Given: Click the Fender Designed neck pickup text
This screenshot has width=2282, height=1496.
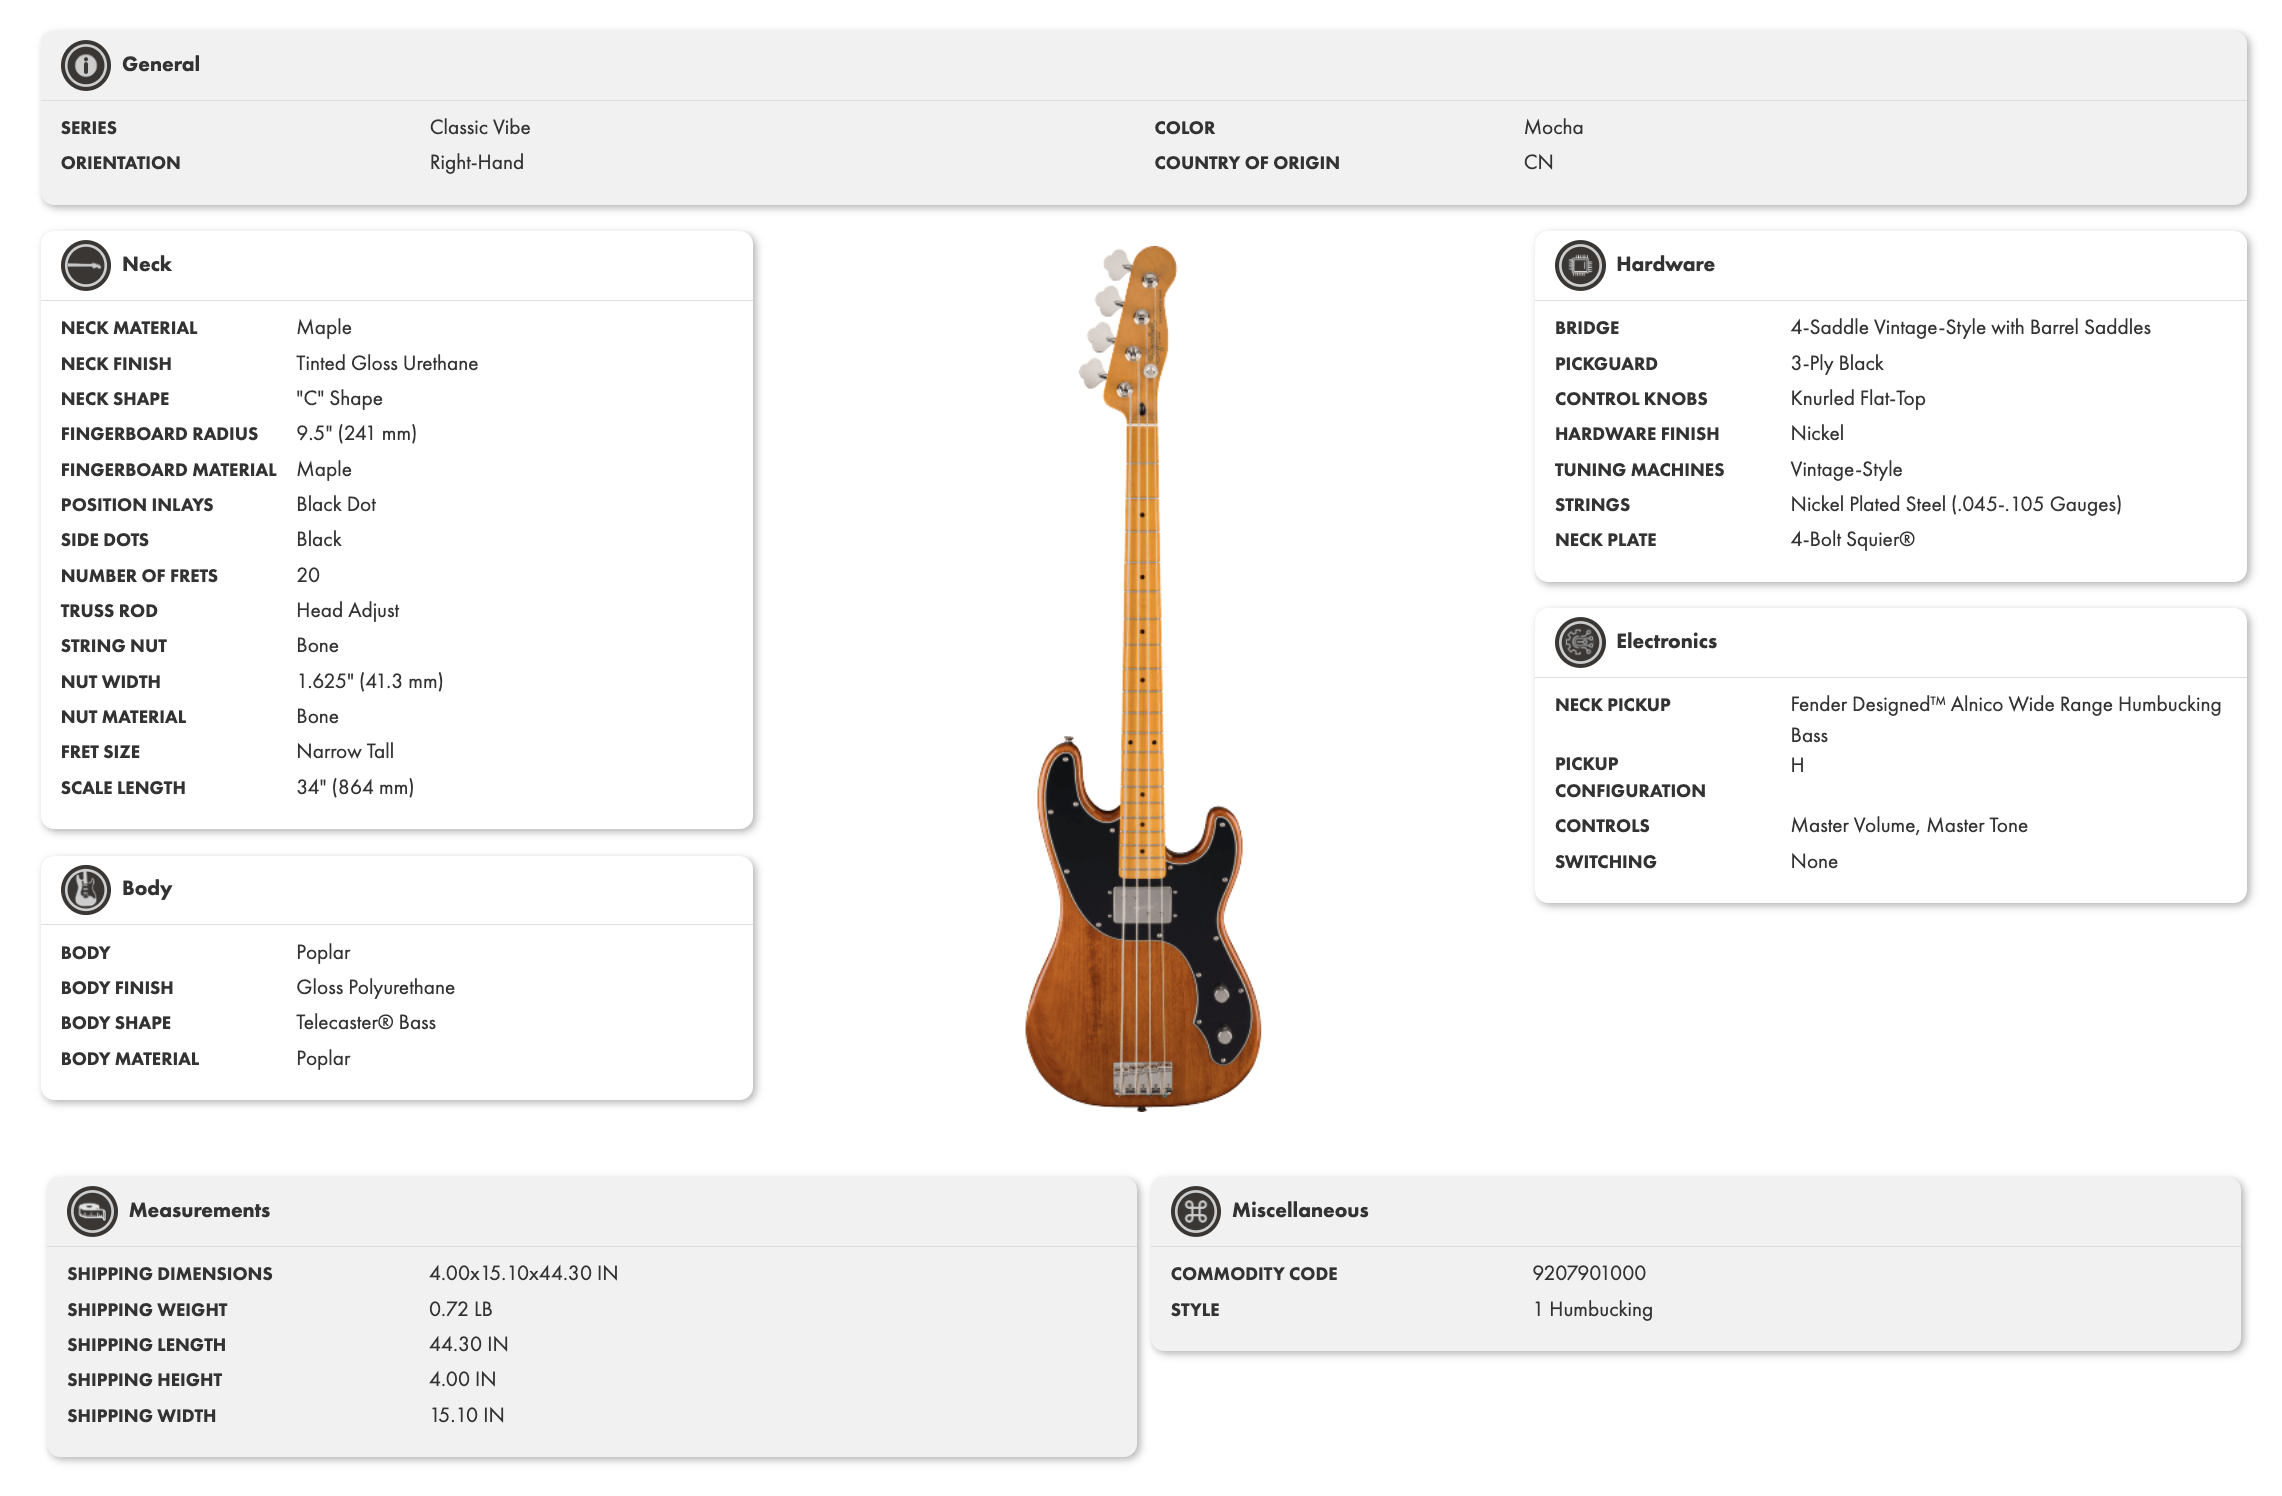Looking at the screenshot, I should click(x=2004, y=704).
